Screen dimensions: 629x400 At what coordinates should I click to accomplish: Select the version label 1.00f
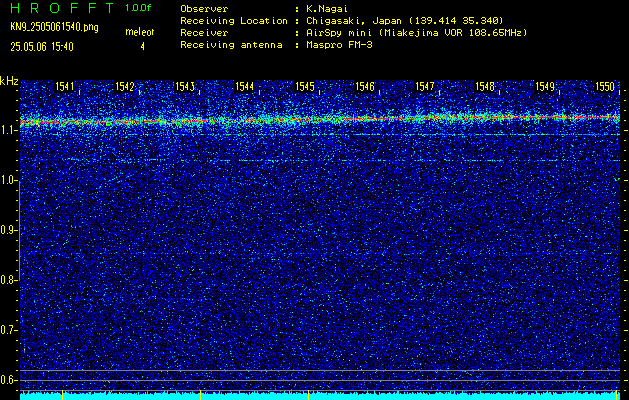138,8
